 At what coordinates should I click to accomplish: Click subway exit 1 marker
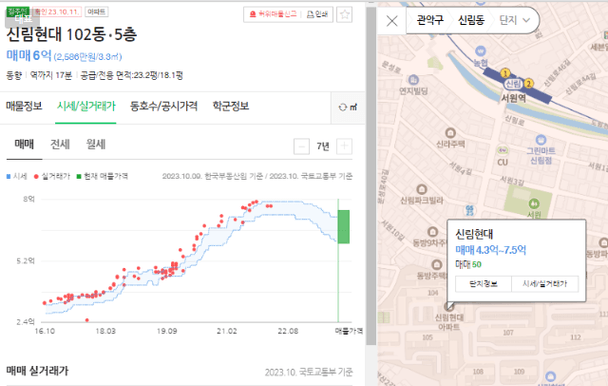tap(505, 73)
